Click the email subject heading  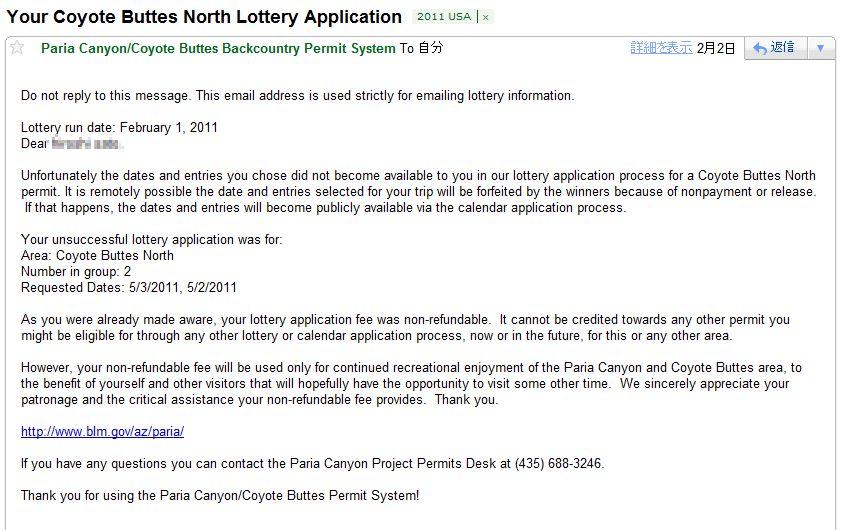click(x=204, y=17)
